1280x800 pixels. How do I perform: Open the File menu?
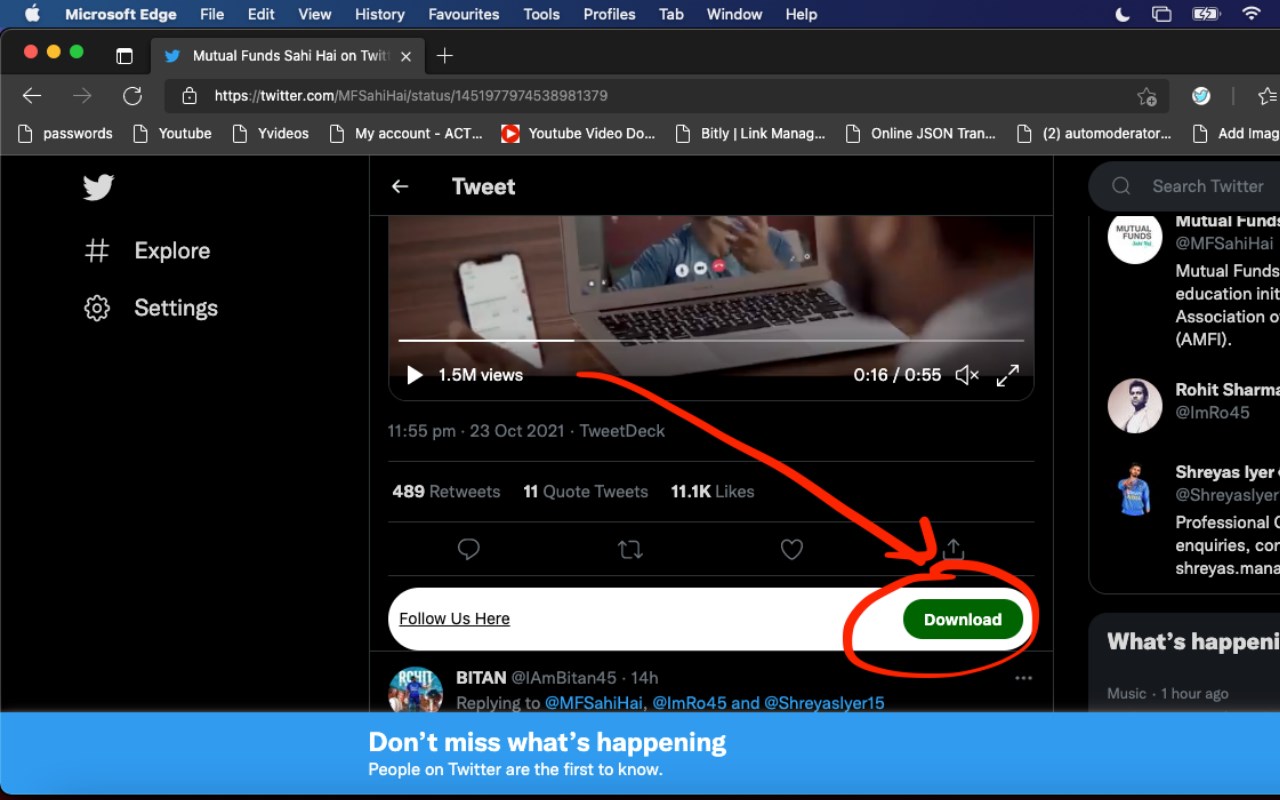[212, 14]
